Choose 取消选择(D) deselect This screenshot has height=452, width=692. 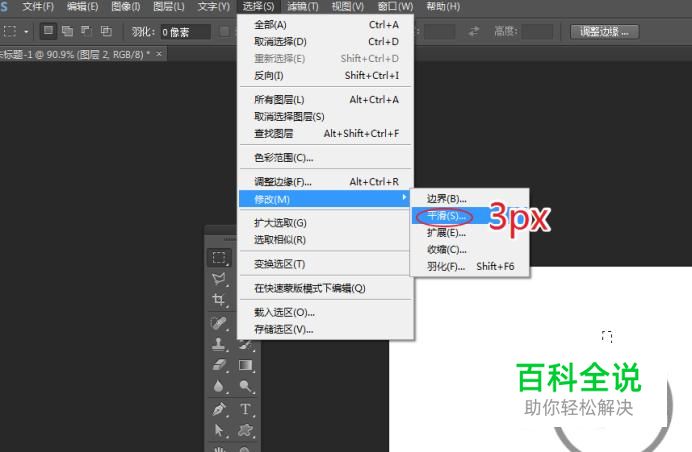click(326, 41)
